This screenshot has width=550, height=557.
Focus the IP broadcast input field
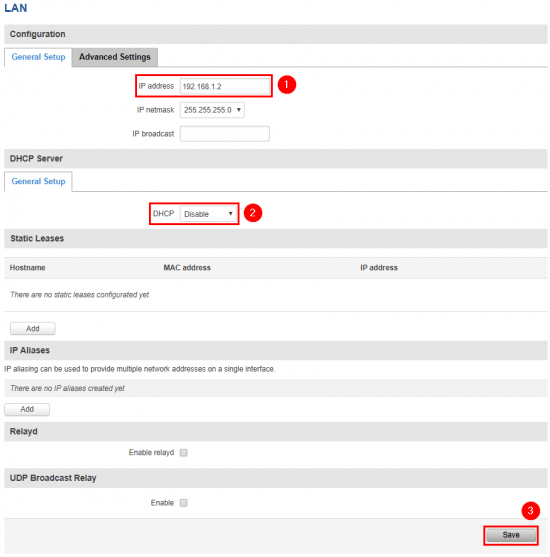coord(225,134)
